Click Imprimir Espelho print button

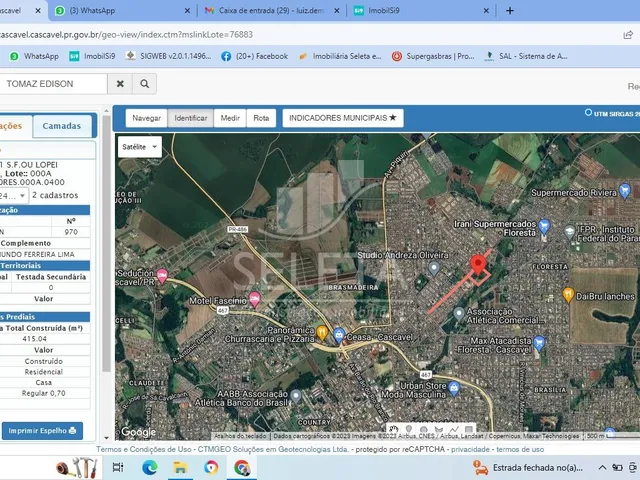click(x=42, y=431)
